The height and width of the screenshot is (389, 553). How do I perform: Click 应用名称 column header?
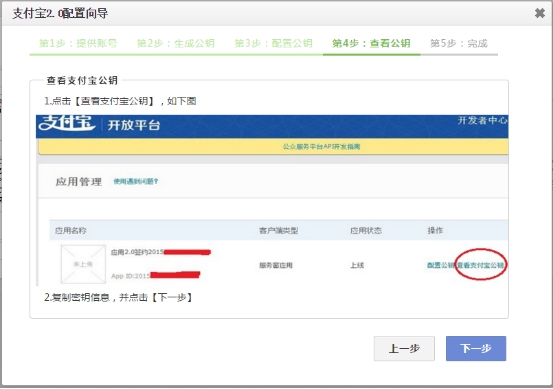71,231
